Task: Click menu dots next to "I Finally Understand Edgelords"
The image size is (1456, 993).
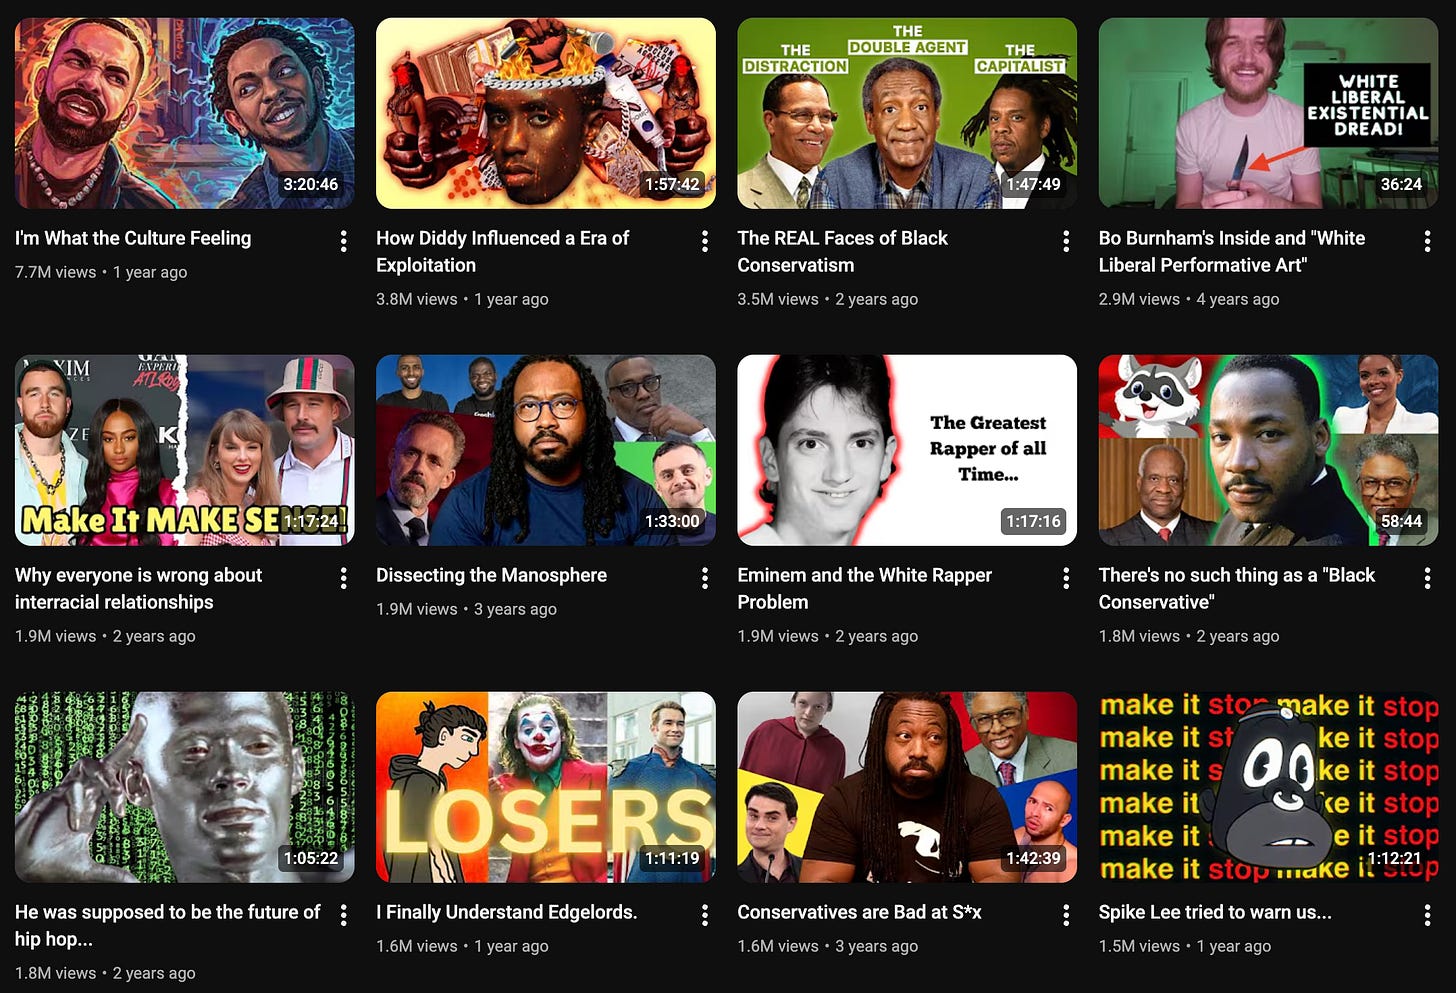Action: 705,915
